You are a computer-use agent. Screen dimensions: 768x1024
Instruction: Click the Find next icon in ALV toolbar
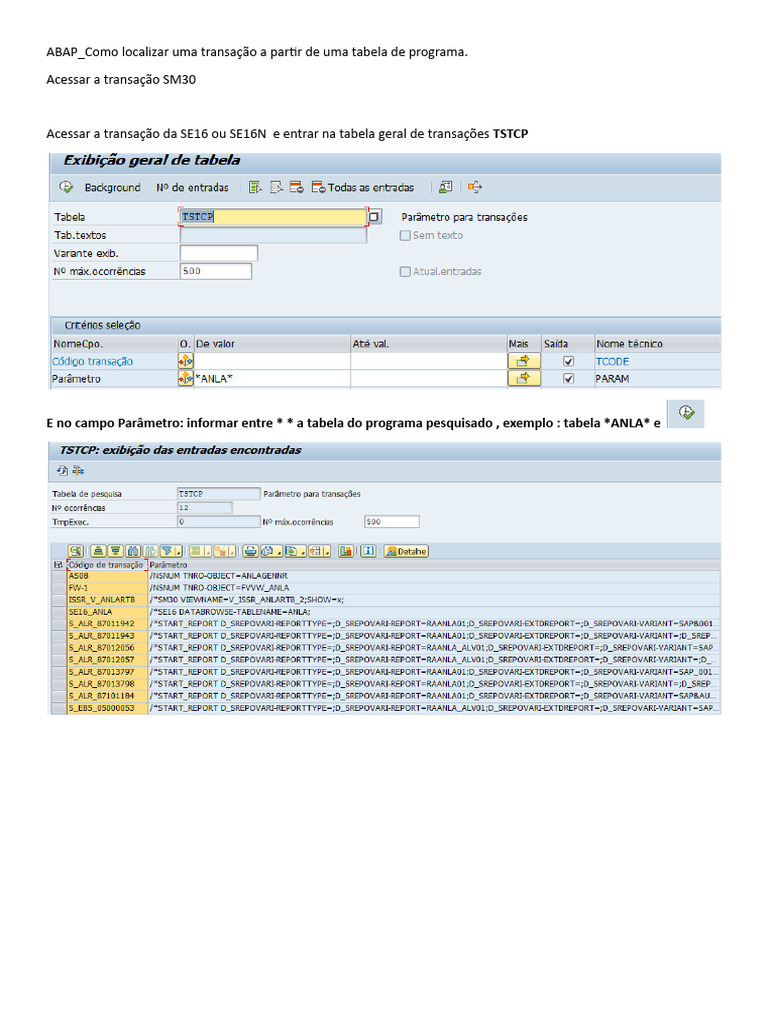(150, 551)
